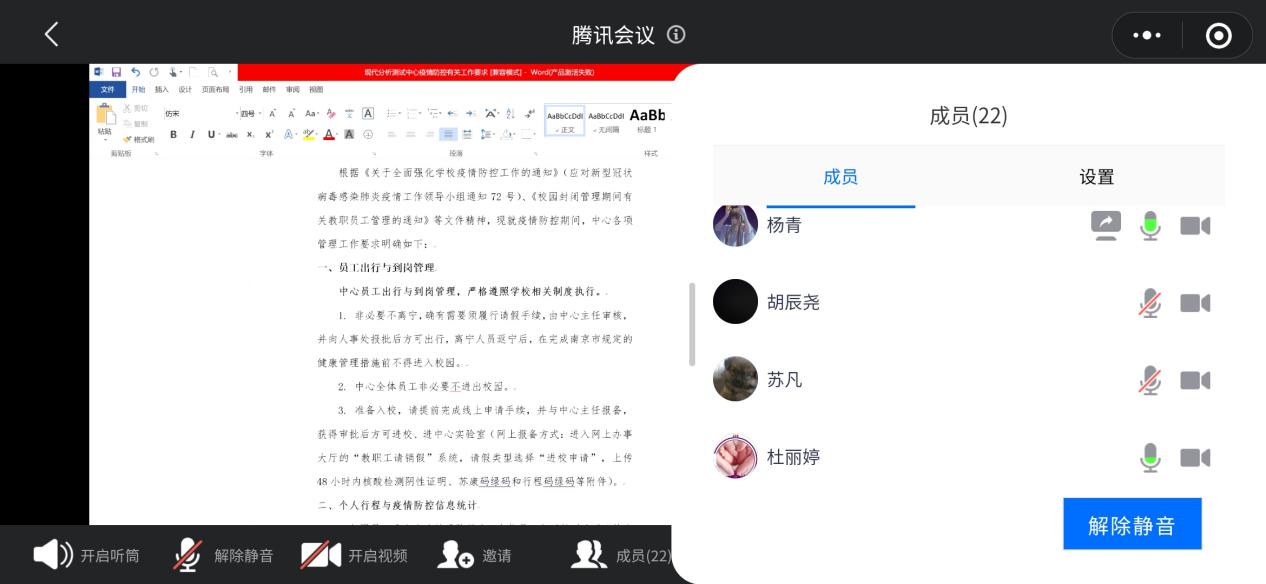The height and width of the screenshot is (584, 1266).
Task: Click the text effects glowing A icon
Action: pos(288,134)
